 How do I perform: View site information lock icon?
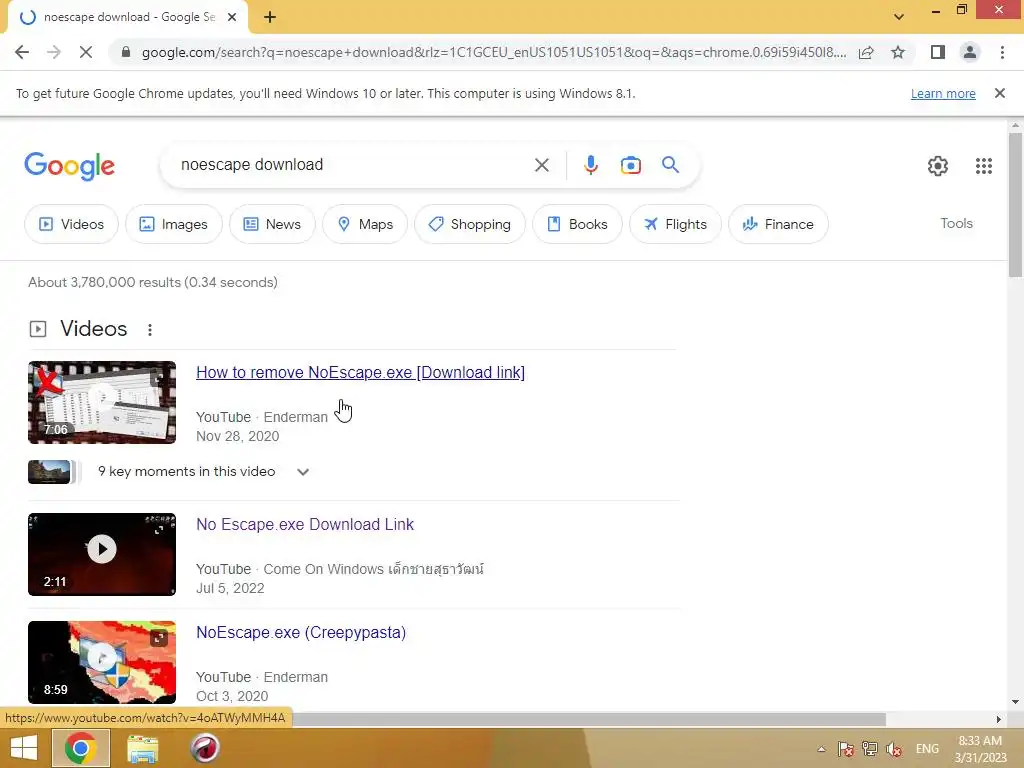click(x=126, y=52)
